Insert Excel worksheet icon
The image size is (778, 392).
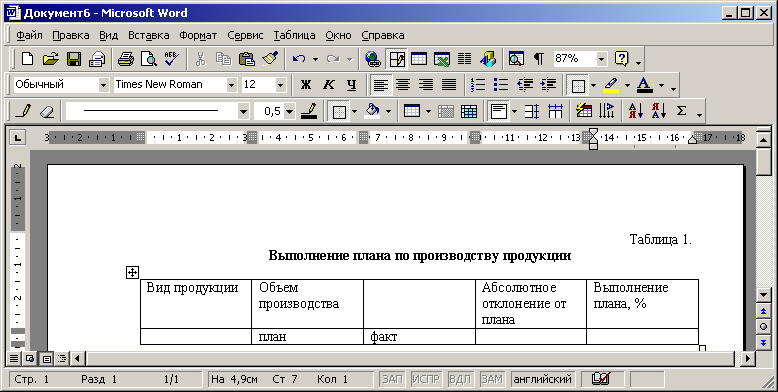point(442,59)
